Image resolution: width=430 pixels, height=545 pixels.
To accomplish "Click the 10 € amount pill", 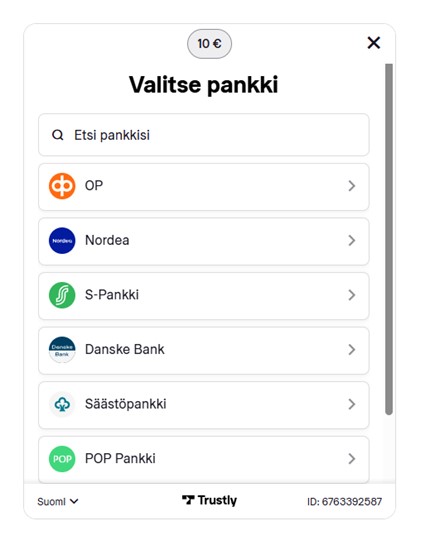I will pyautogui.click(x=209, y=44).
